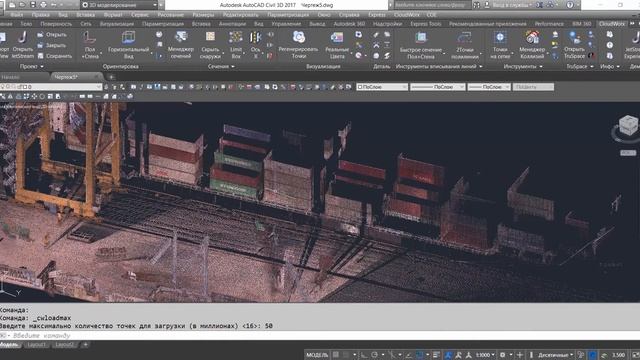Open the CloudWorx menu in menu bar
This screenshot has height=360, width=640.
coord(407,15)
